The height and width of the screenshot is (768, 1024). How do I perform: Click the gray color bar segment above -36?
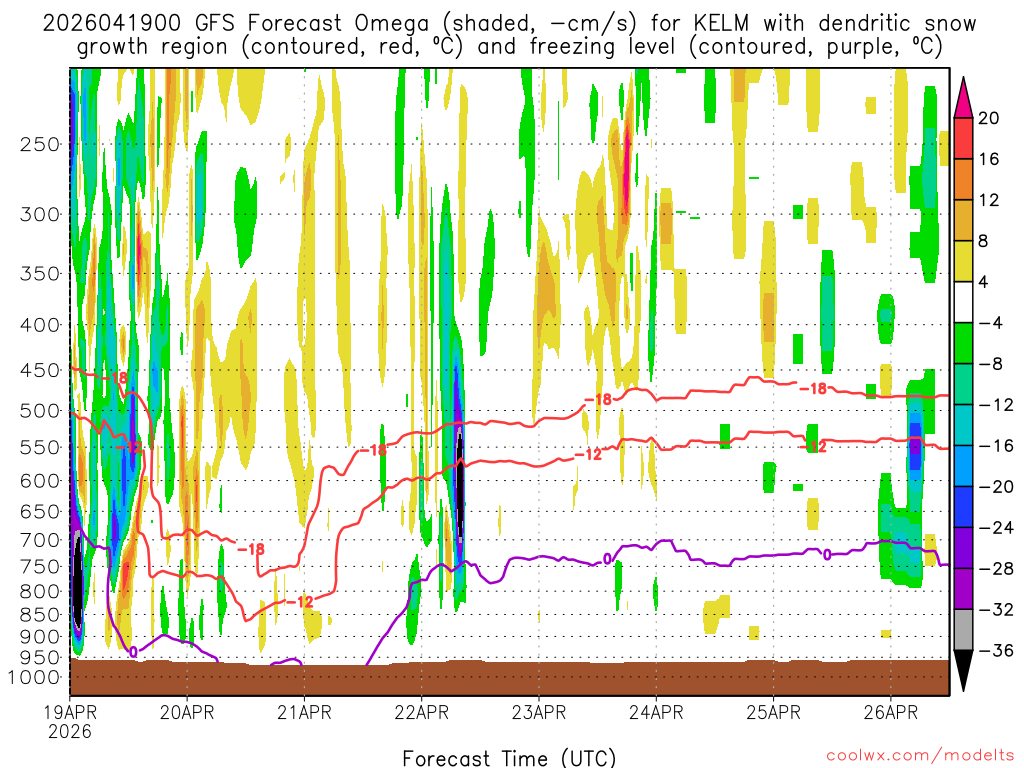[963, 630]
